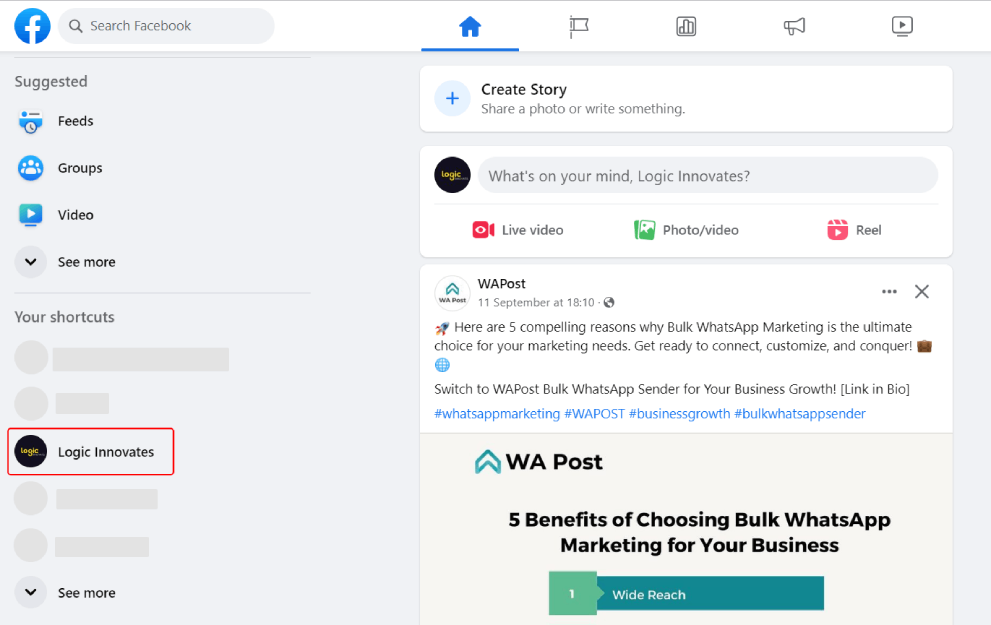Image resolution: width=991 pixels, height=625 pixels.
Task: Click What's on your mind box
Action: [708, 176]
